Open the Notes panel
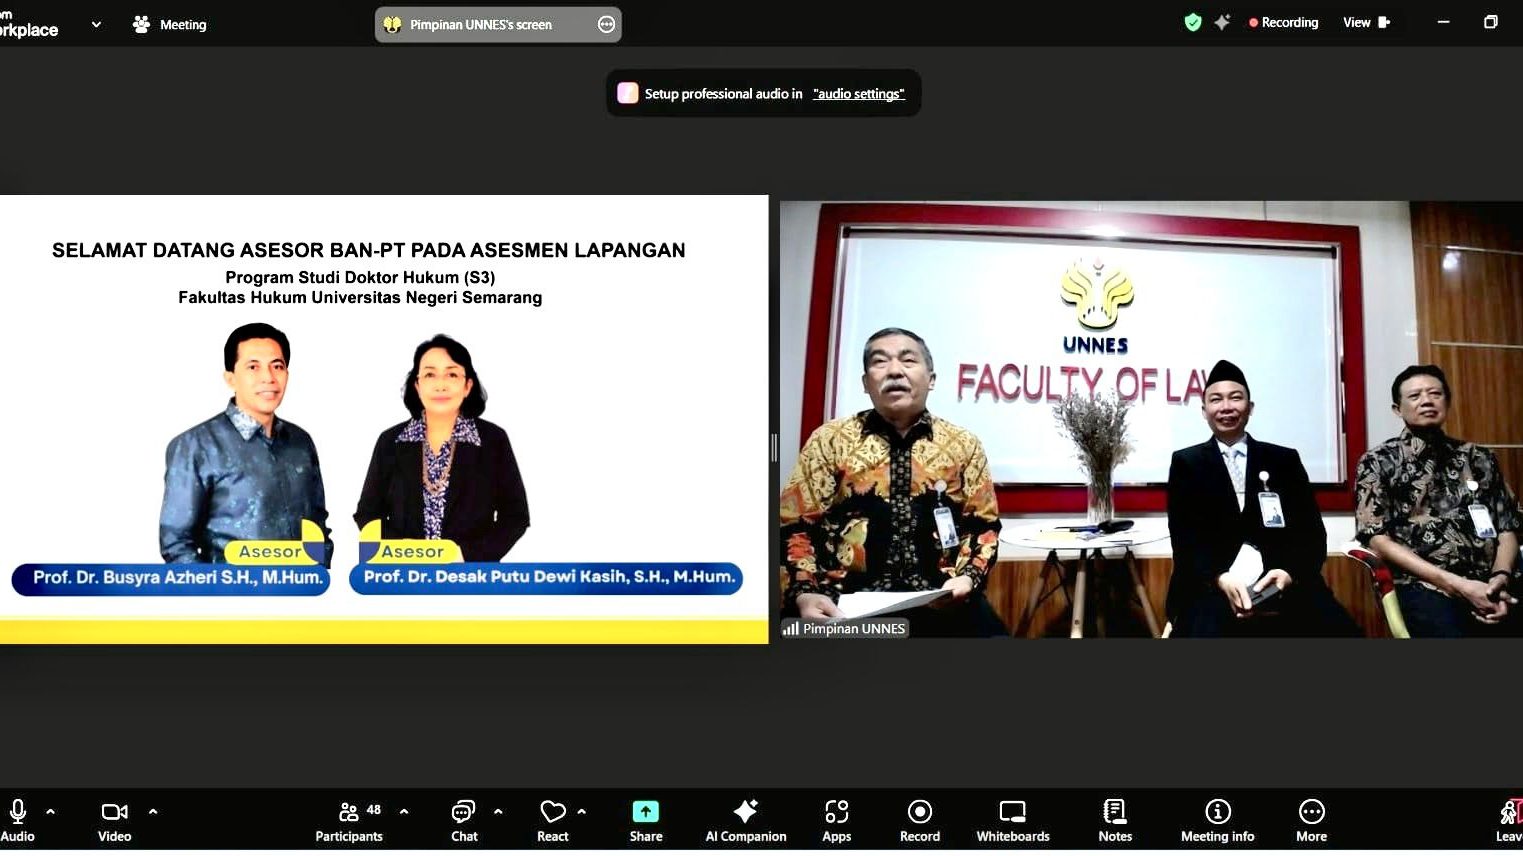 pos(1114,819)
